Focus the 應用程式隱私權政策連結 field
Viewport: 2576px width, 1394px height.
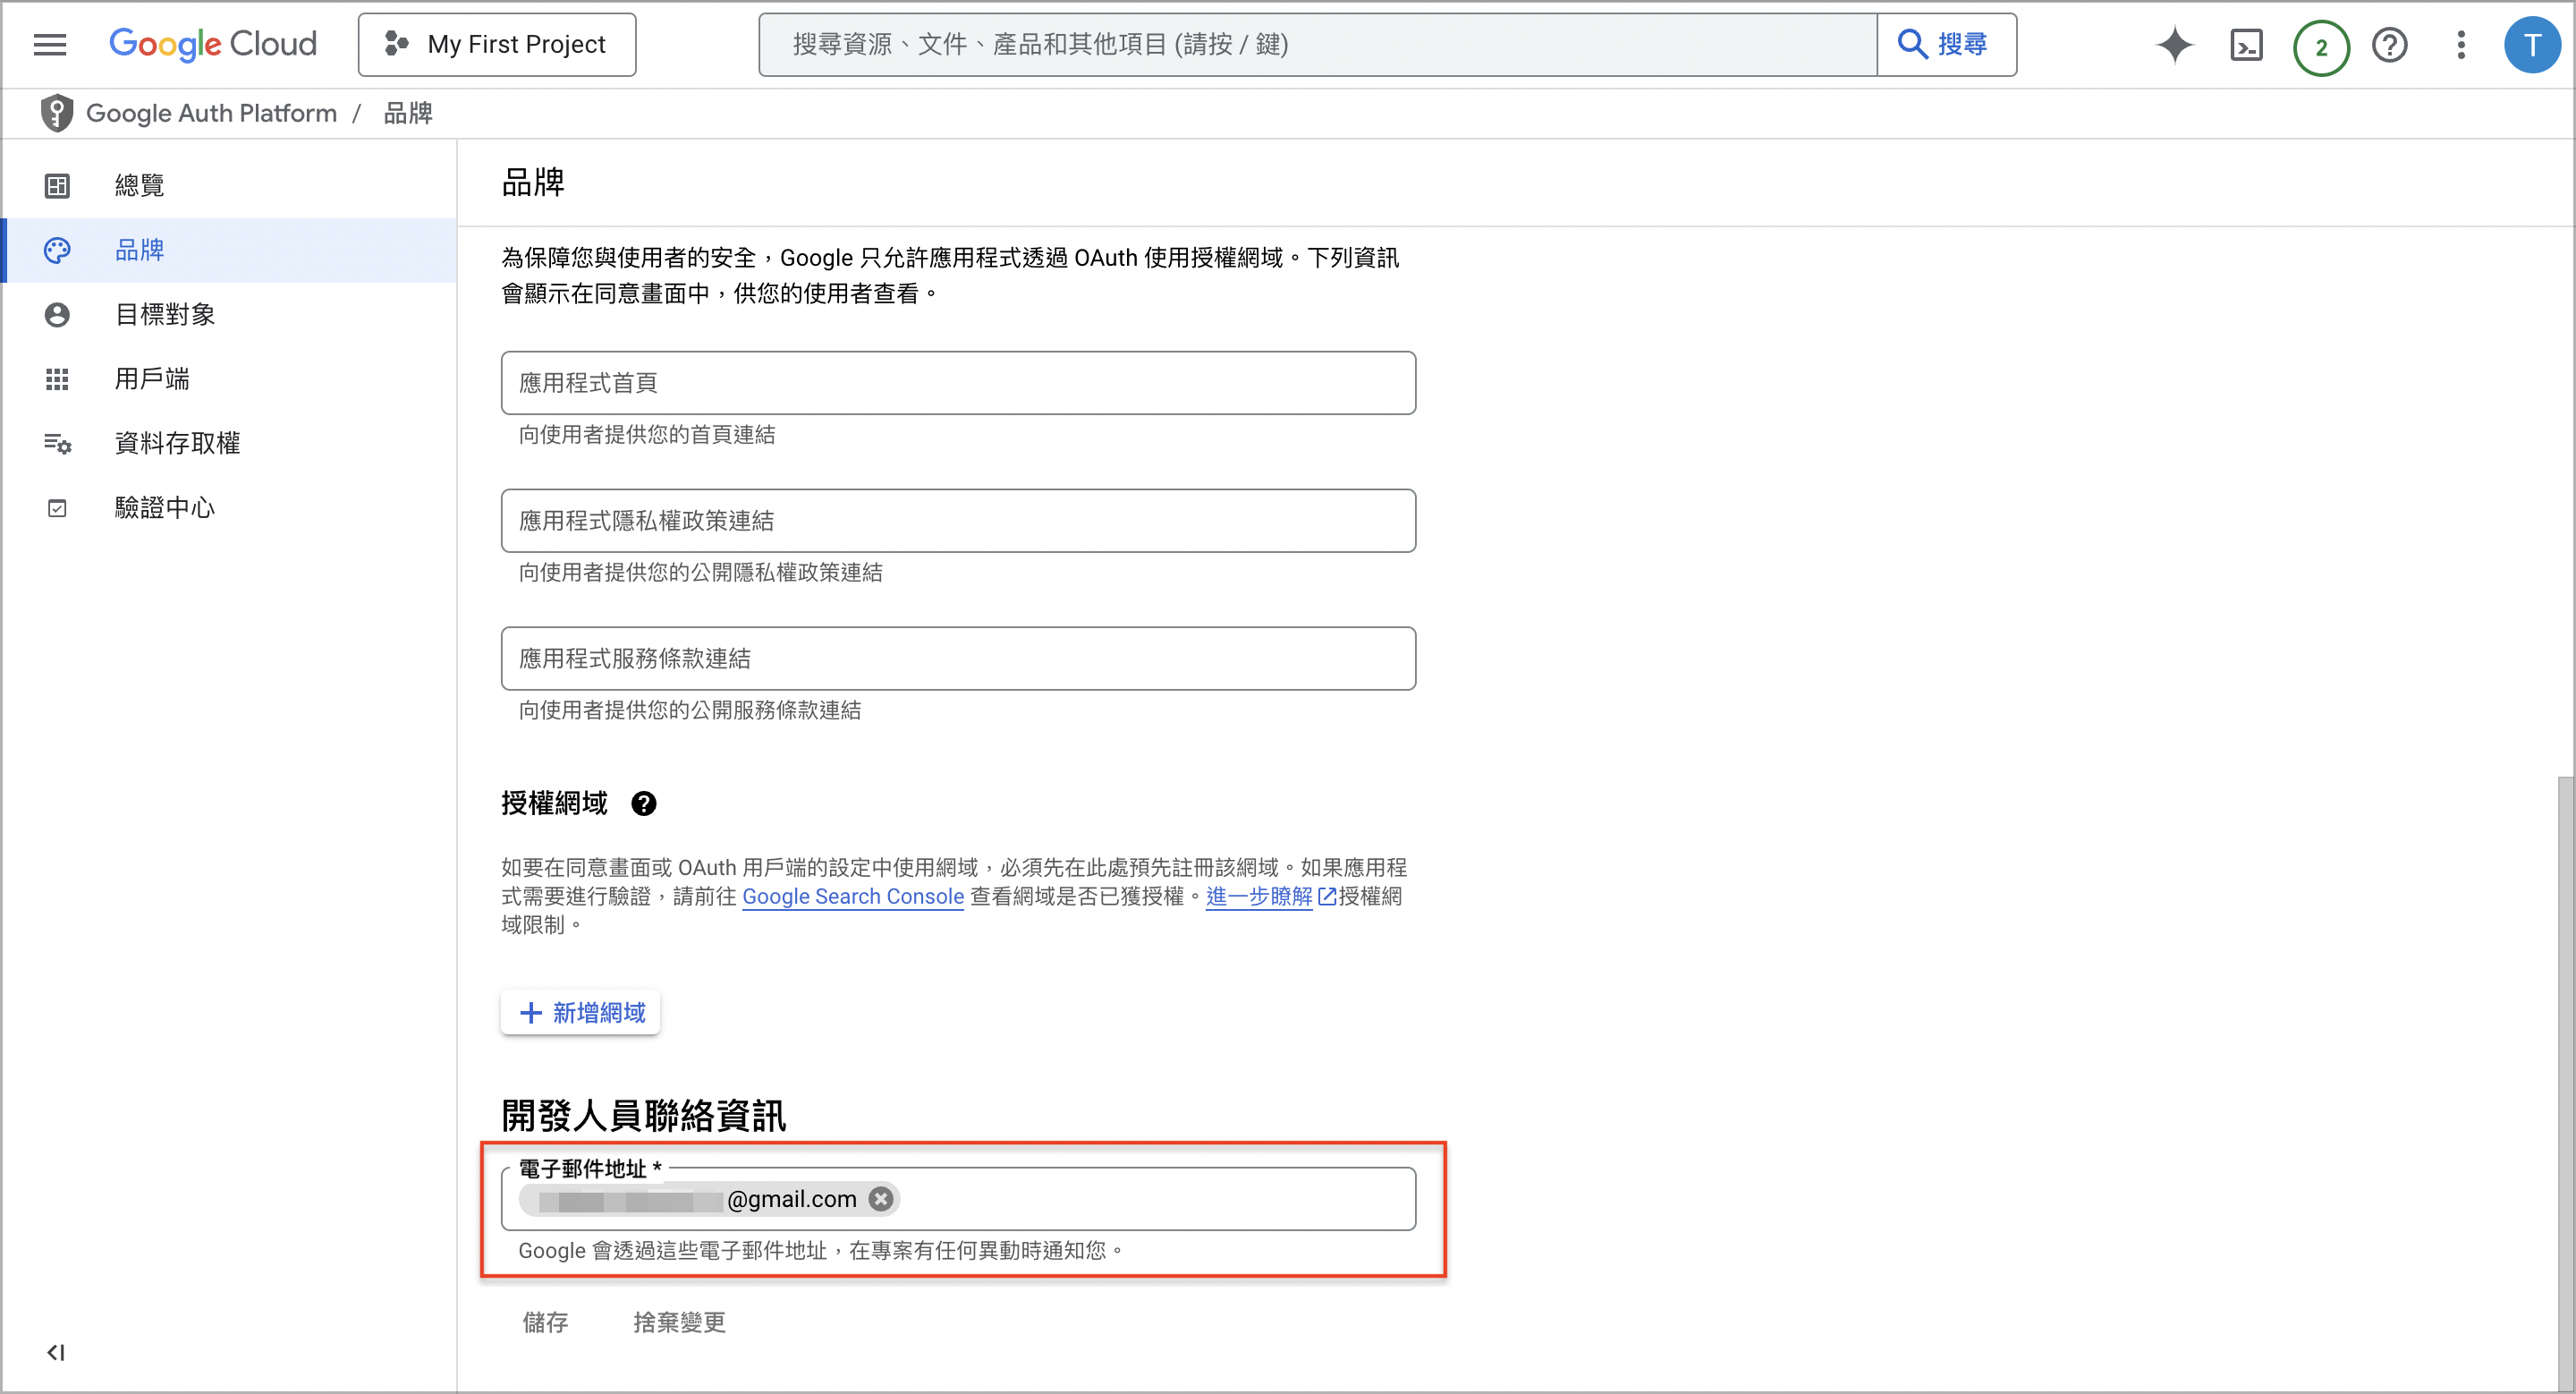(958, 521)
